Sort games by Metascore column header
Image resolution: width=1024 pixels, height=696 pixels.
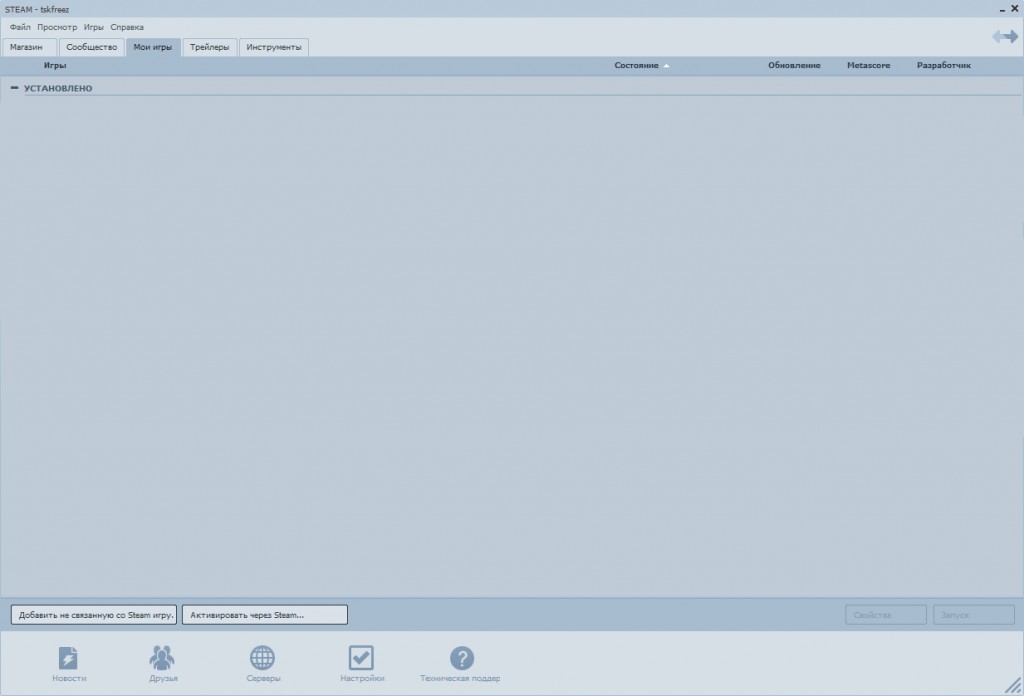(x=868, y=65)
